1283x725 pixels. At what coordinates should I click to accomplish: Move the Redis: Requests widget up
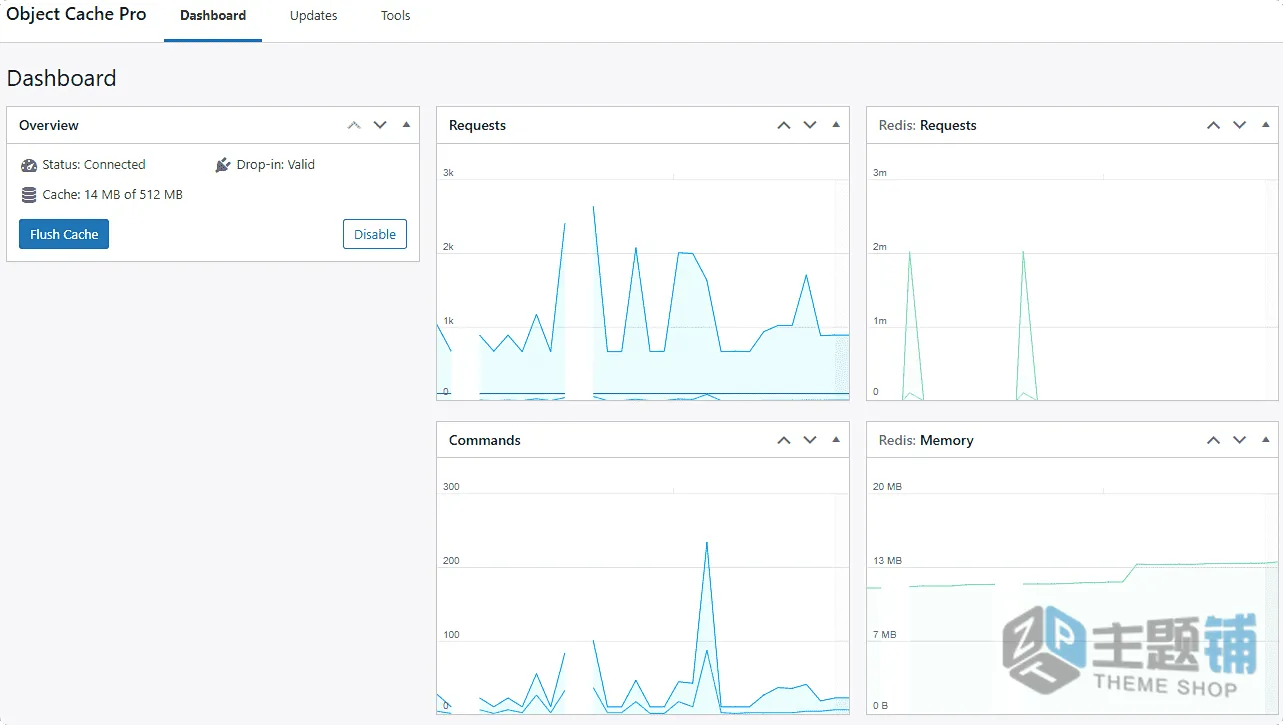coord(1214,125)
